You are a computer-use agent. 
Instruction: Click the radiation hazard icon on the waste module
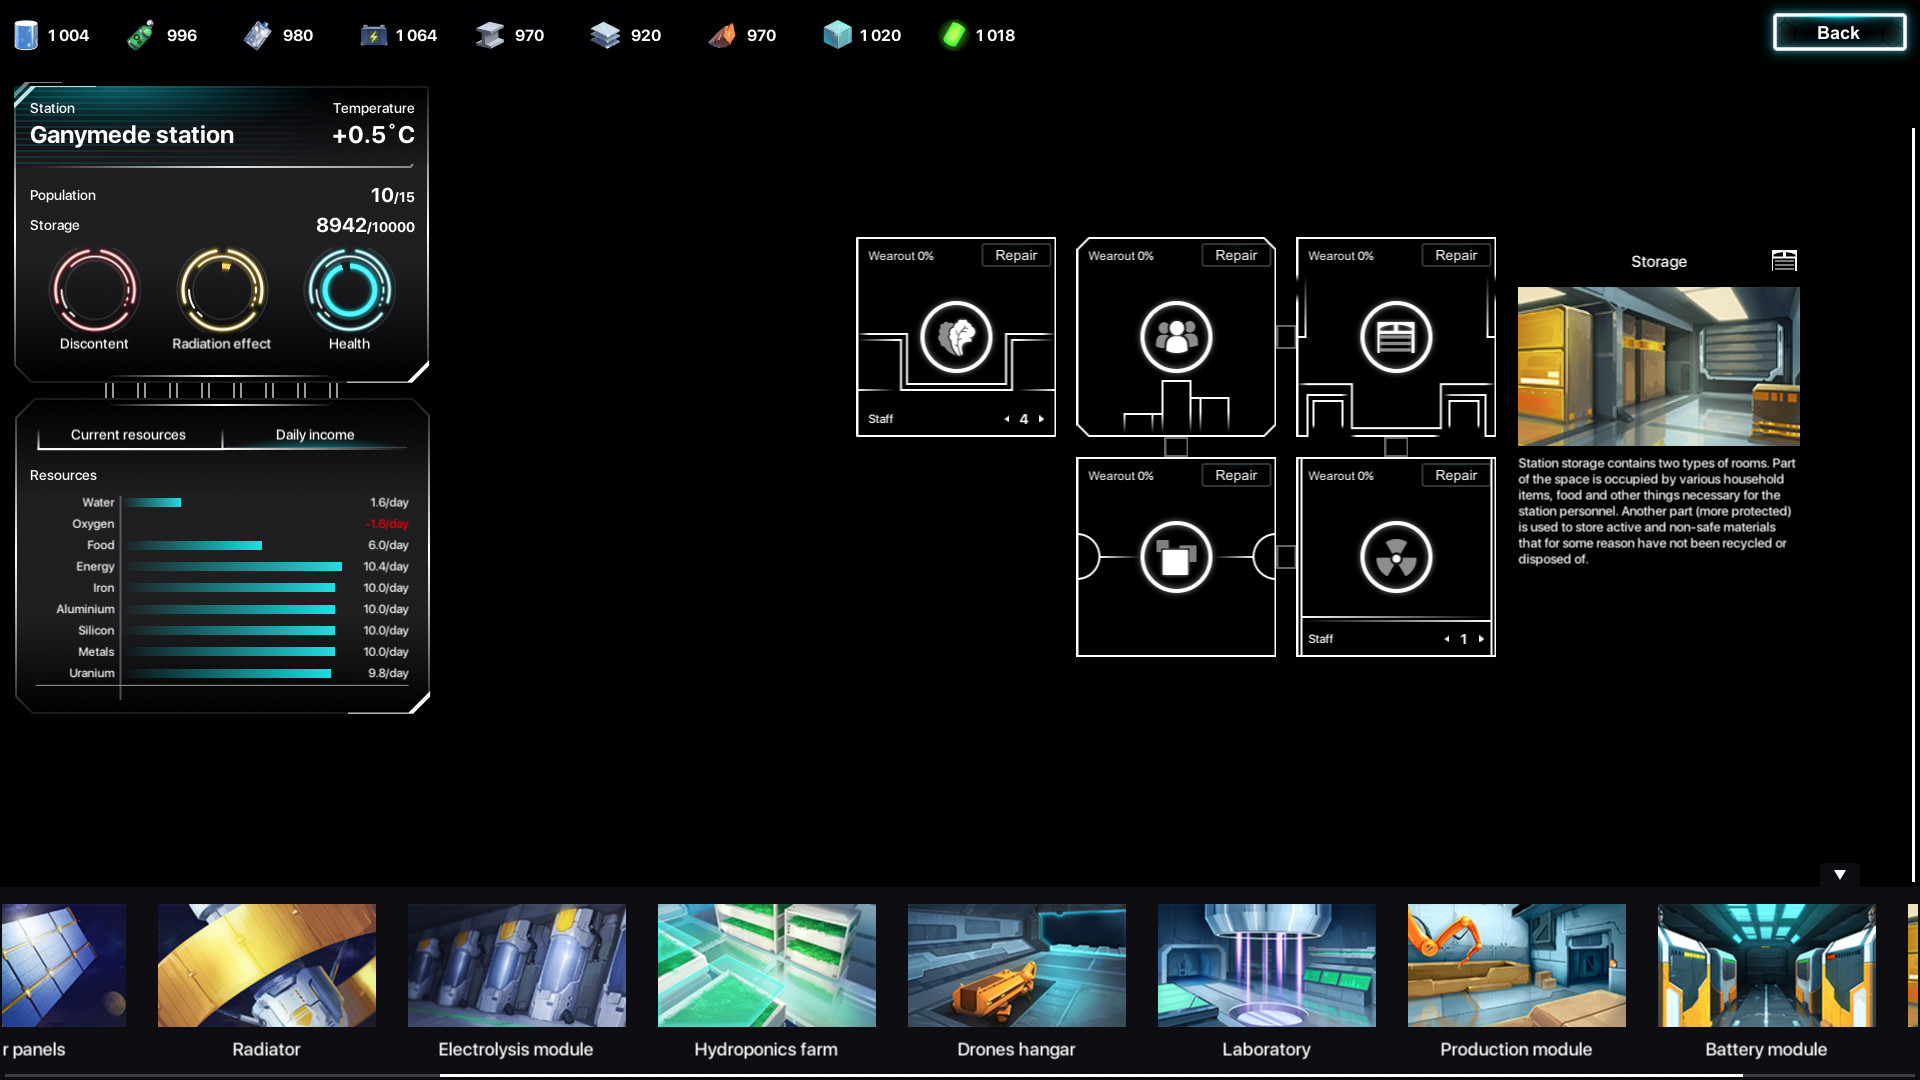1396,558
